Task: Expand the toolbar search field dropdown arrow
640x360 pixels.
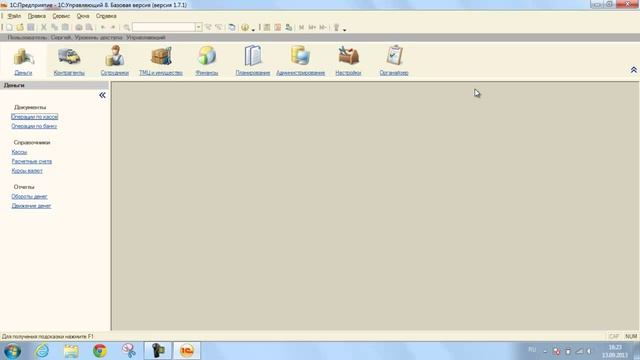Action: coord(198,27)
